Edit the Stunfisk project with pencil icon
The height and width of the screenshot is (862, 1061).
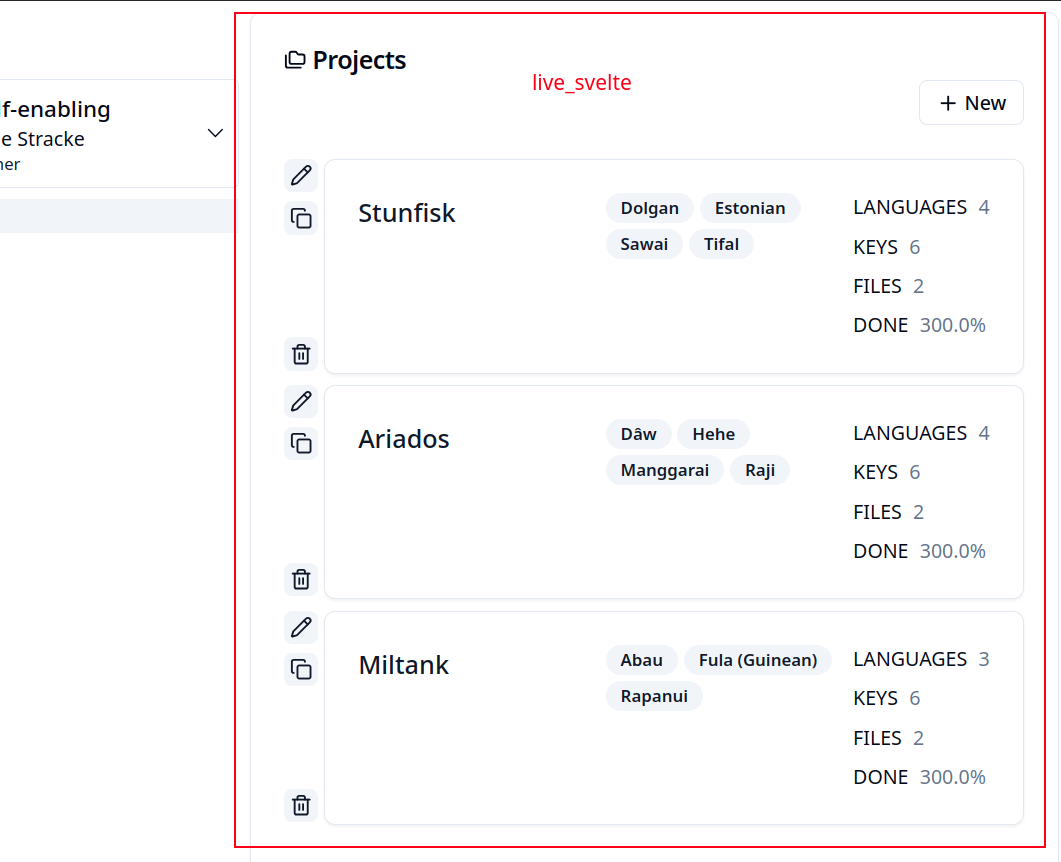coord(301,176)
